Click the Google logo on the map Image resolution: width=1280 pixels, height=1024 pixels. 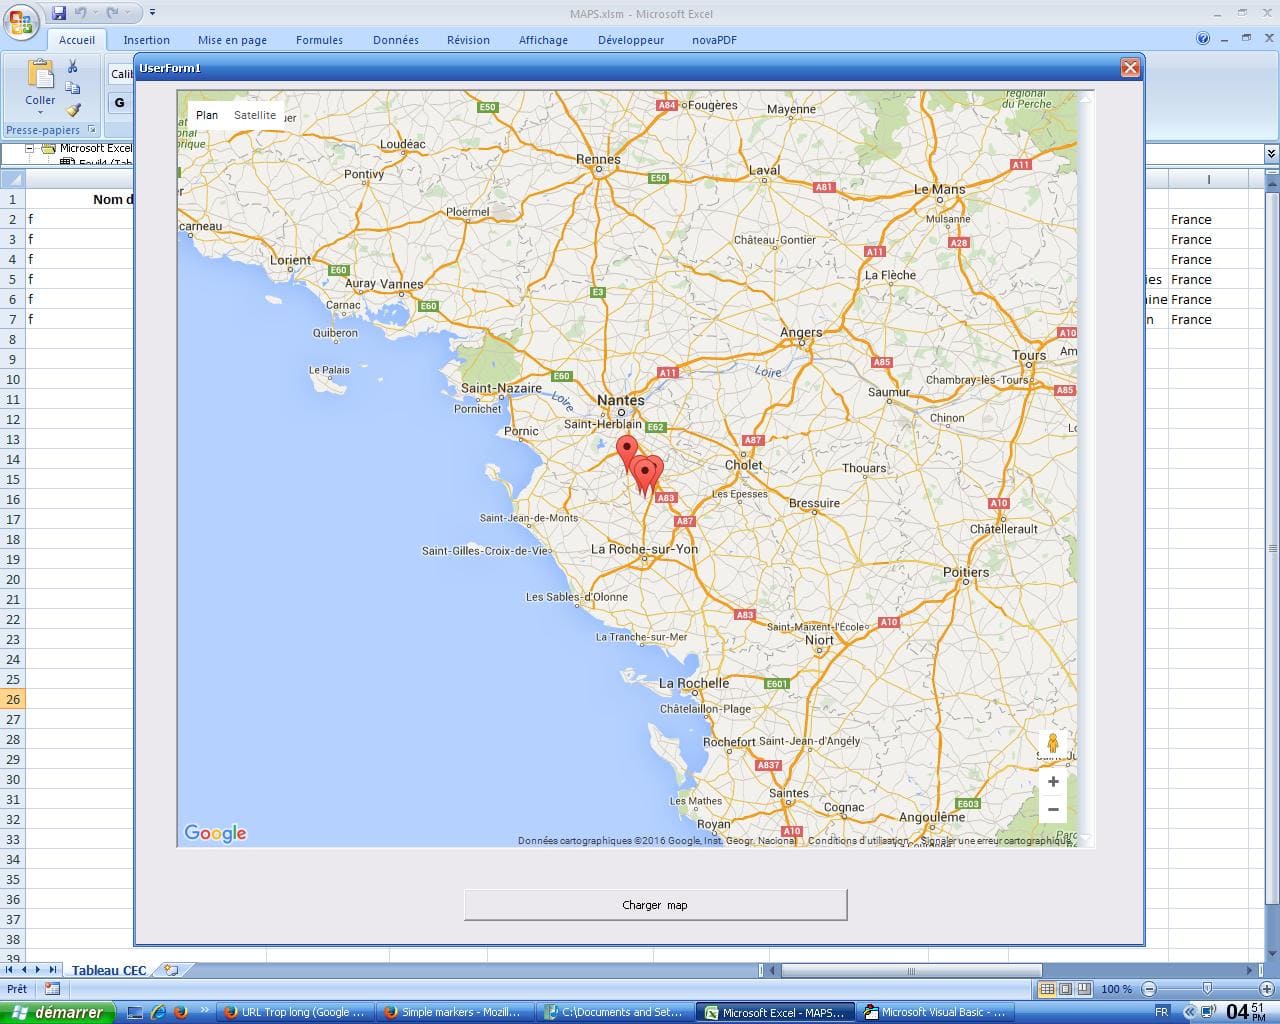pyautogui.click(x=215, y=833)
